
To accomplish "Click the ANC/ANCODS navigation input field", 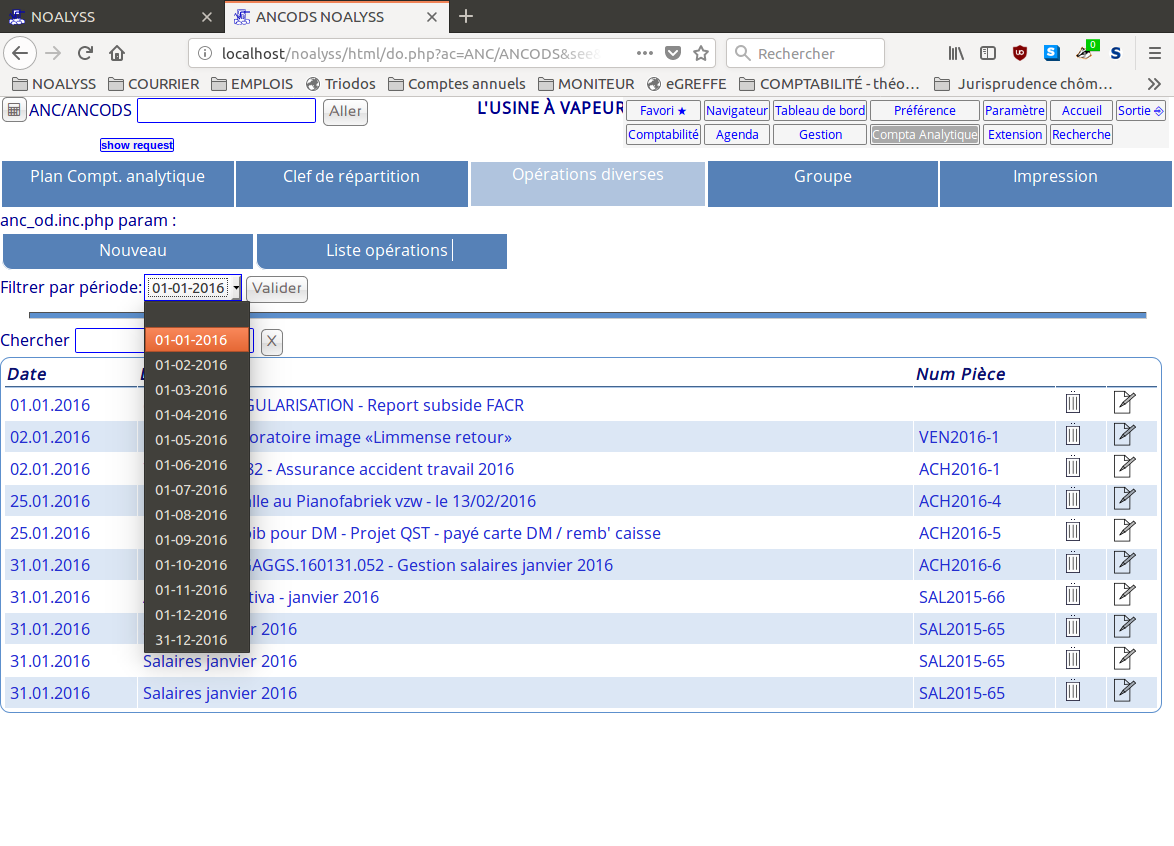I will (x=226, y=111).
